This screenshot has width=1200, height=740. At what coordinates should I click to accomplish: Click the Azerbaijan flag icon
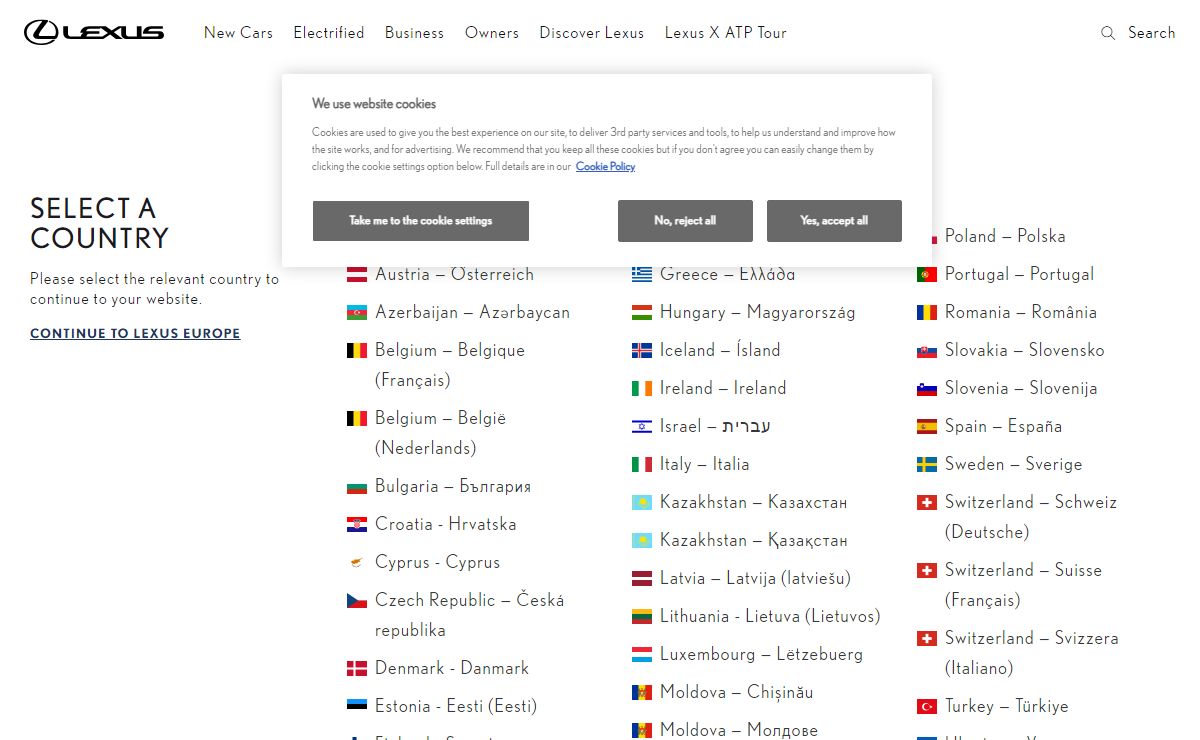point(357,312)
